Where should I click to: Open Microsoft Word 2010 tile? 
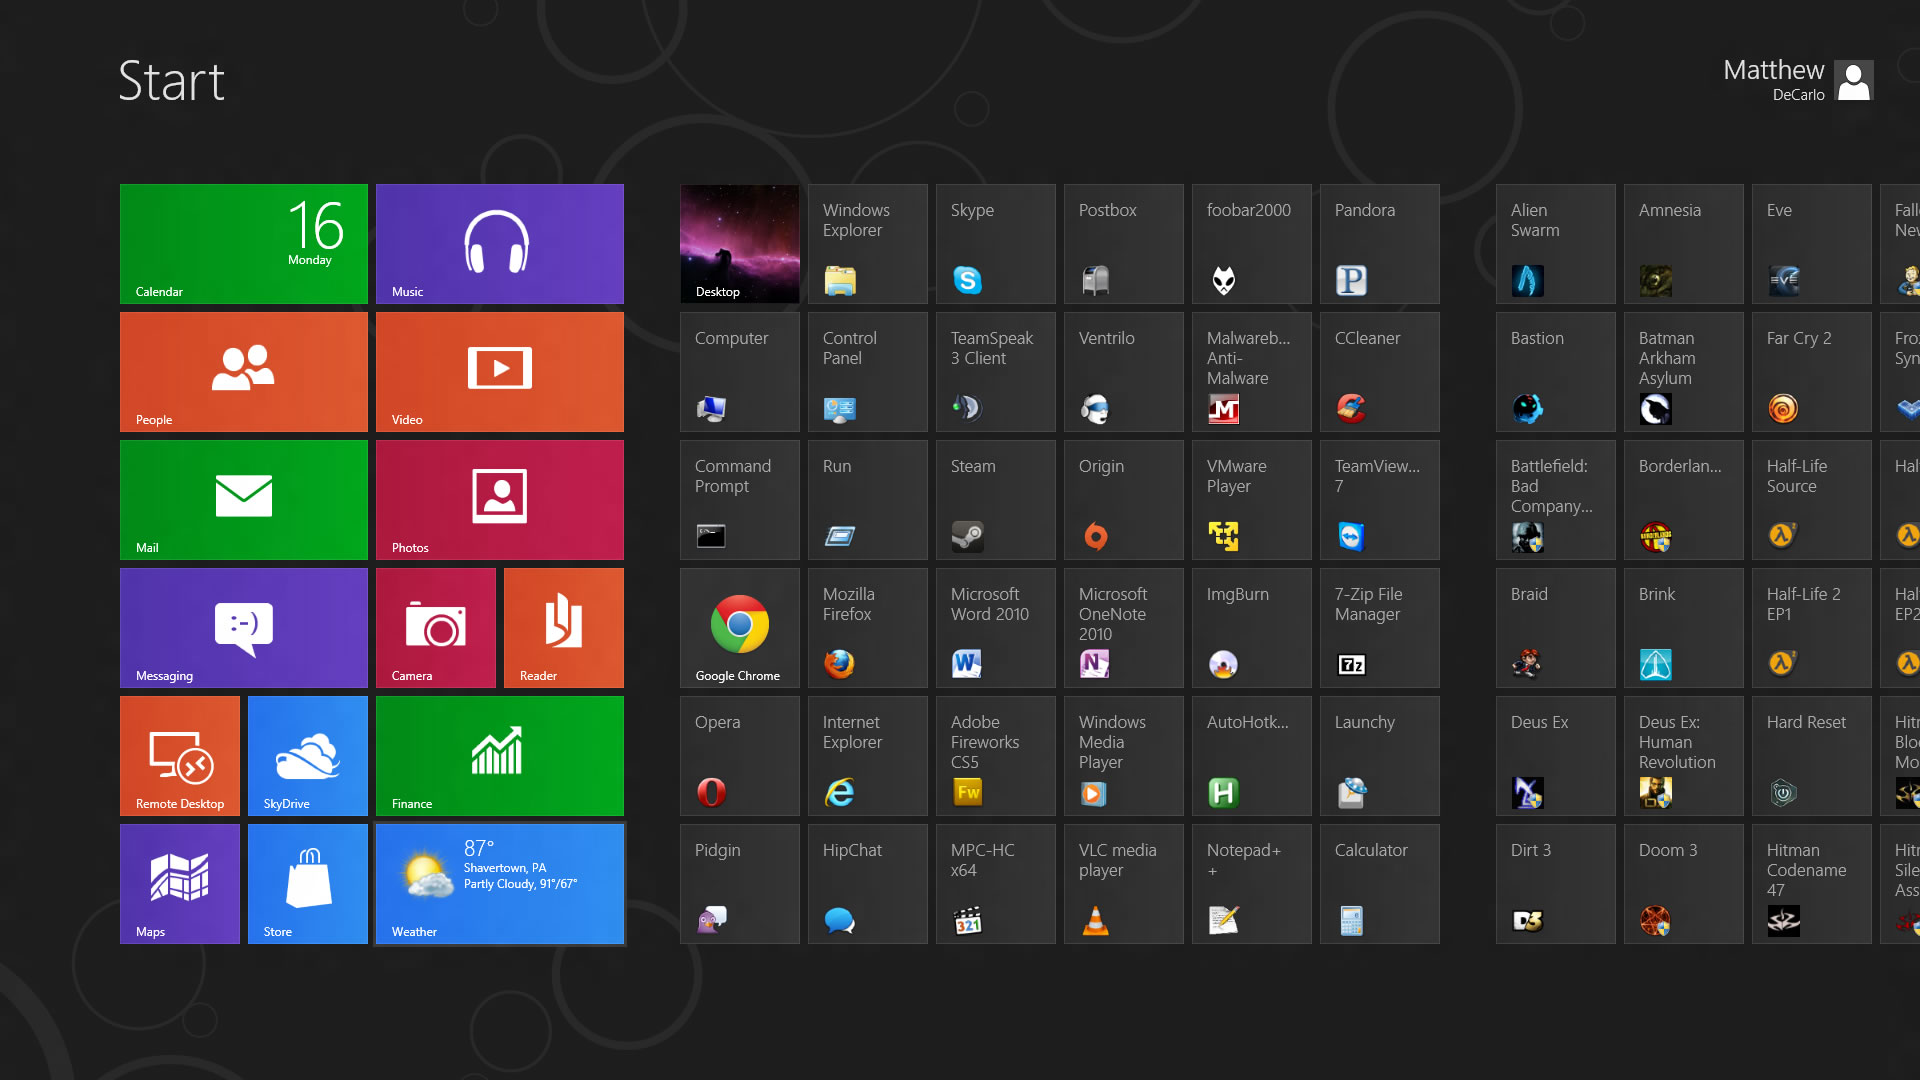click(x=996, y=628)
